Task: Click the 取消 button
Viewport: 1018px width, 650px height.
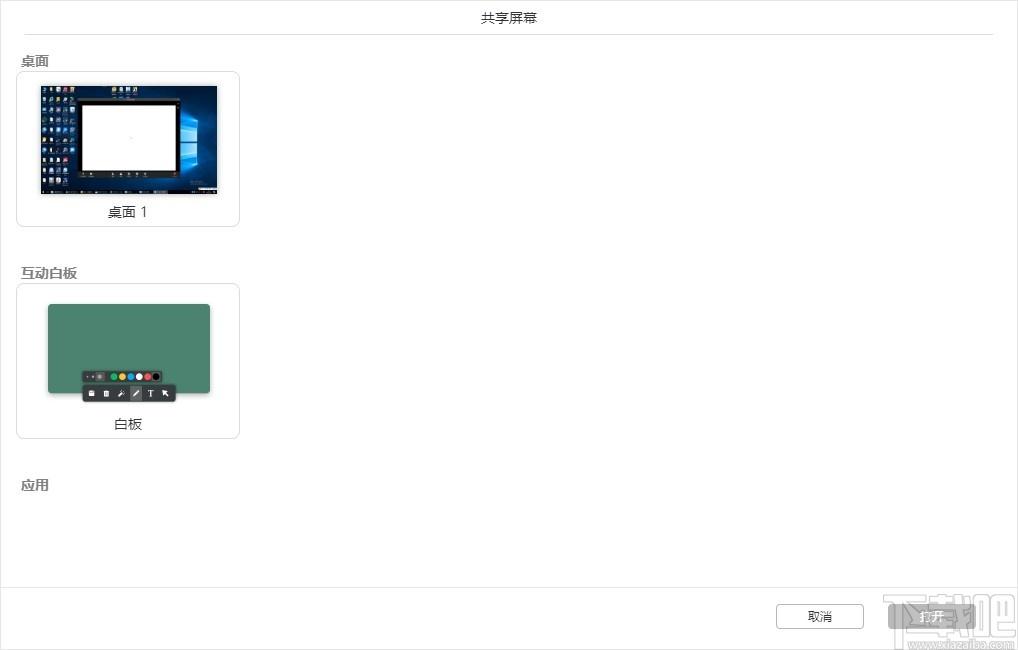Action: [819, 616]
